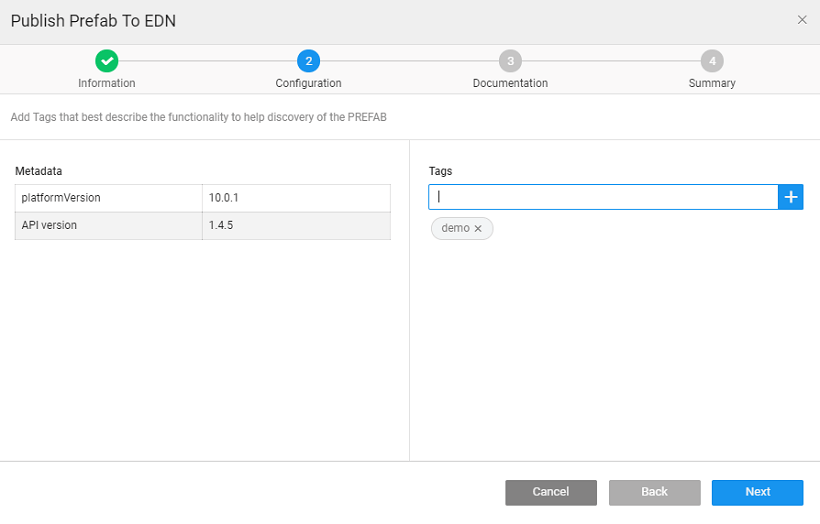Click the green checkmark Information step icon
820x524 pixels.
[x=107, y=61]
